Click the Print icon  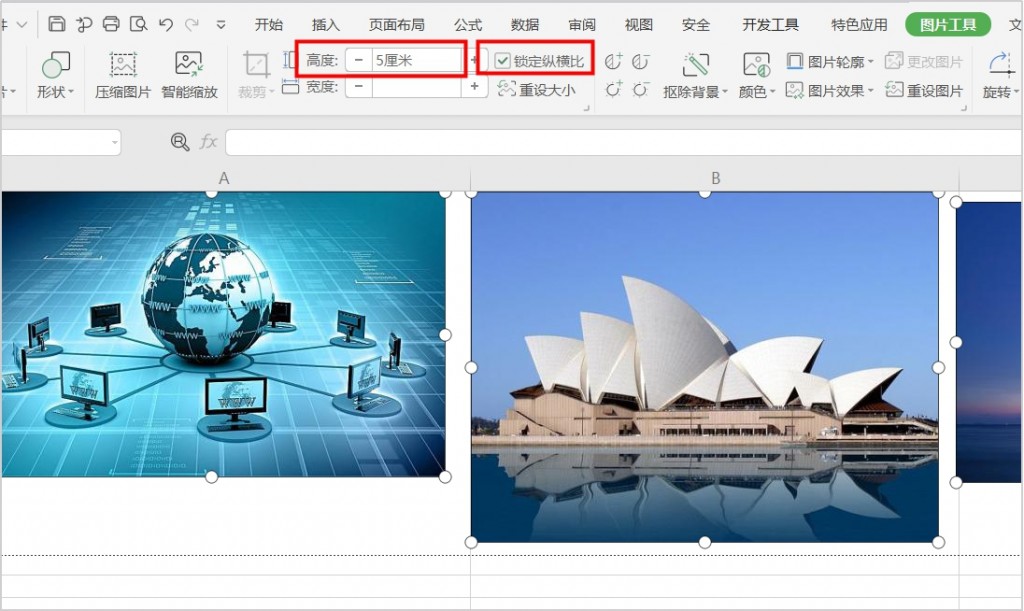coord(111,24)
